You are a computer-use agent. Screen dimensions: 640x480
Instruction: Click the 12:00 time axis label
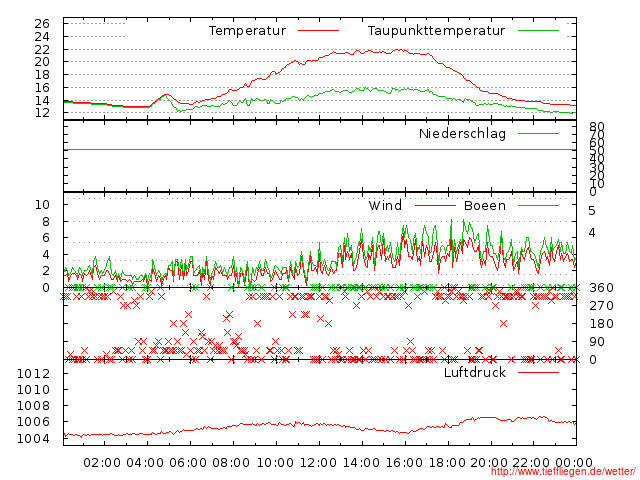coord(318,463)
